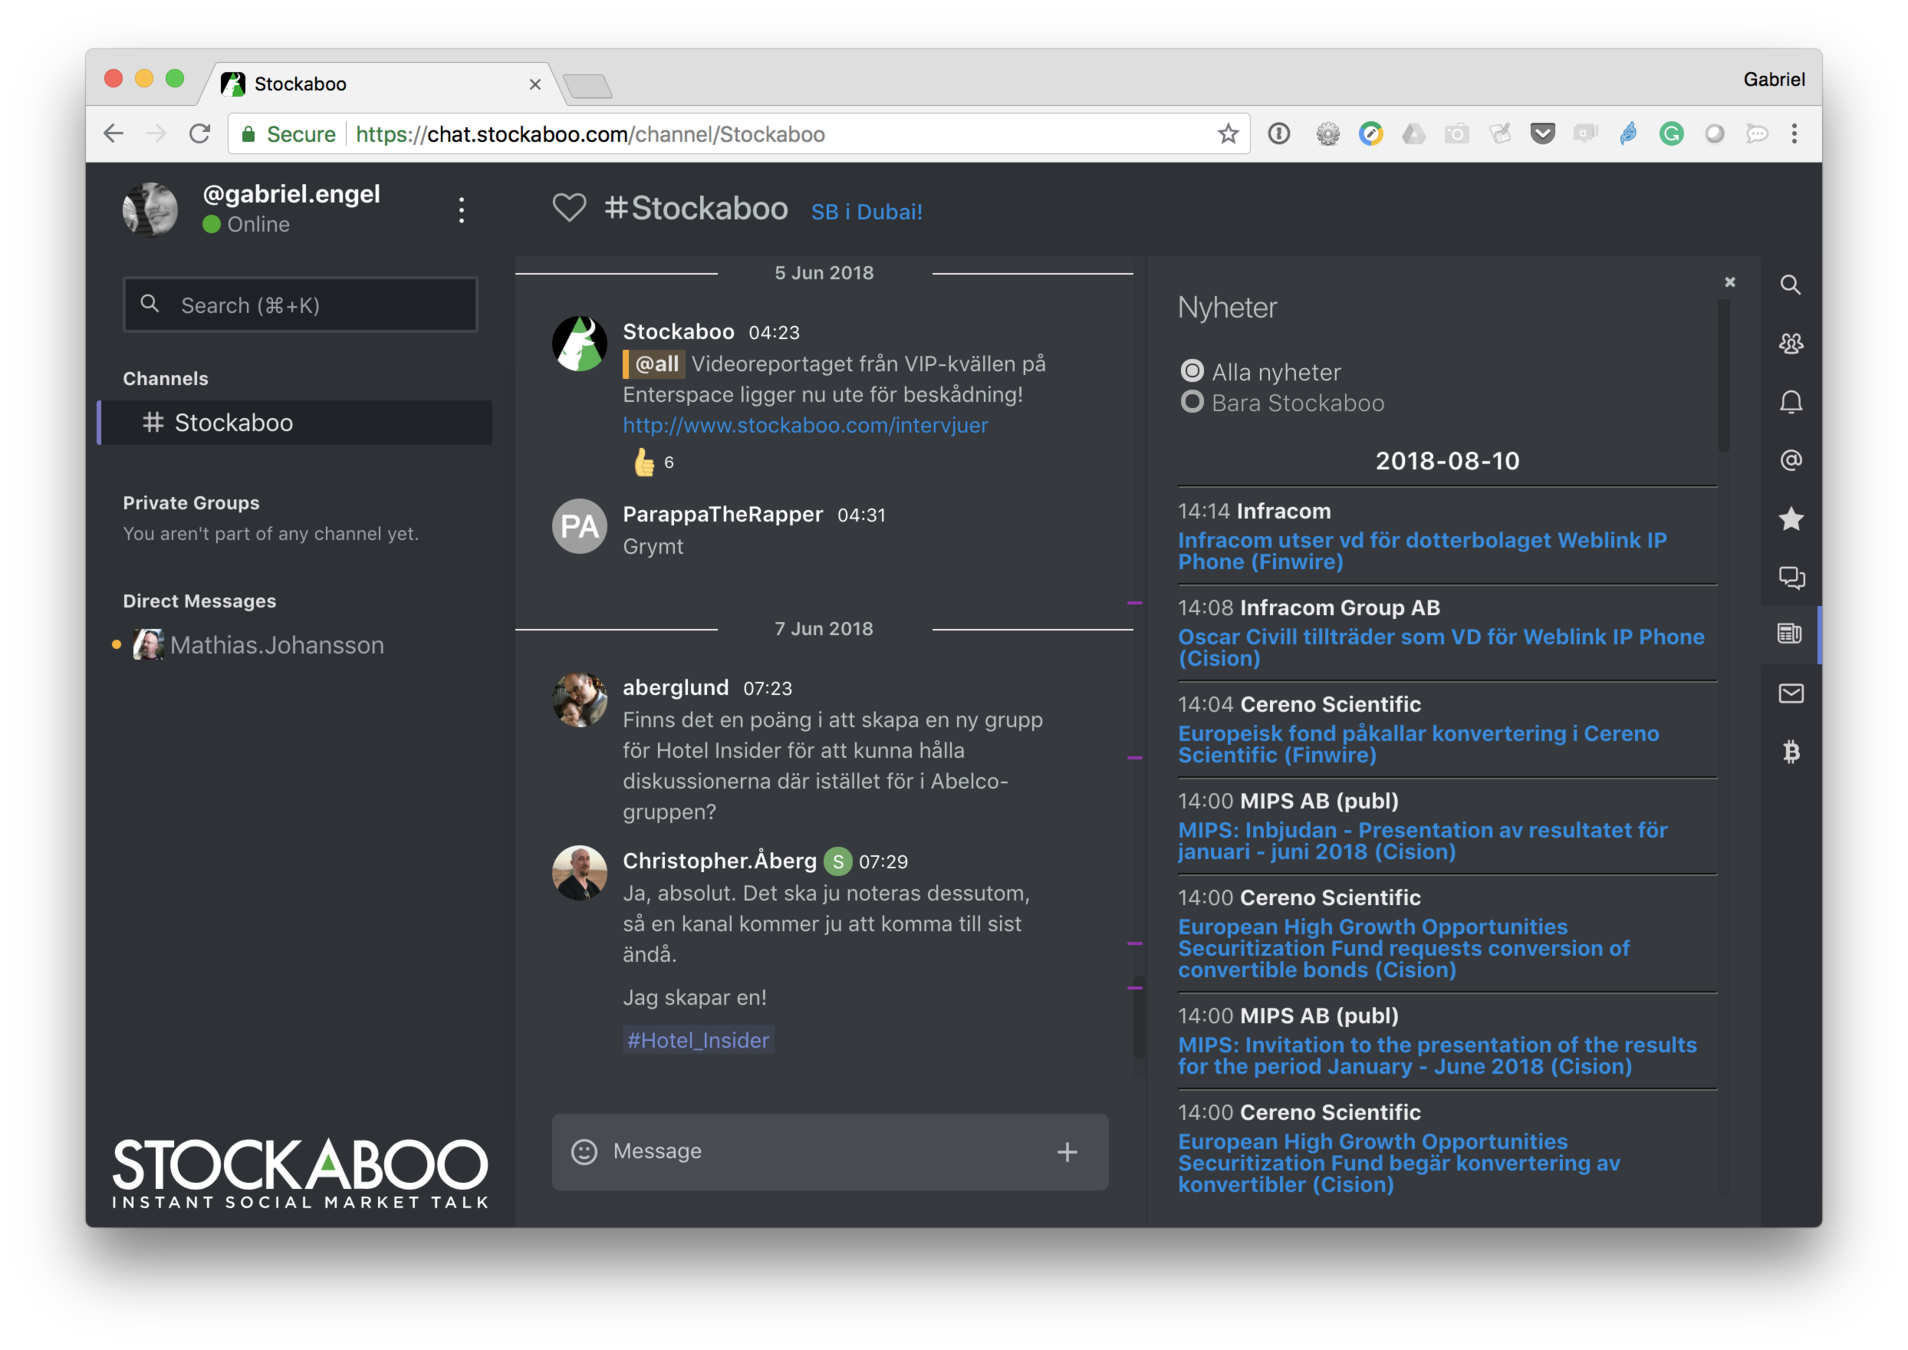Open the stockaboo.com/intervjuer link
Viewport: 1908px width, 1350px height.
pyautogui.click(x=805, y=425)
